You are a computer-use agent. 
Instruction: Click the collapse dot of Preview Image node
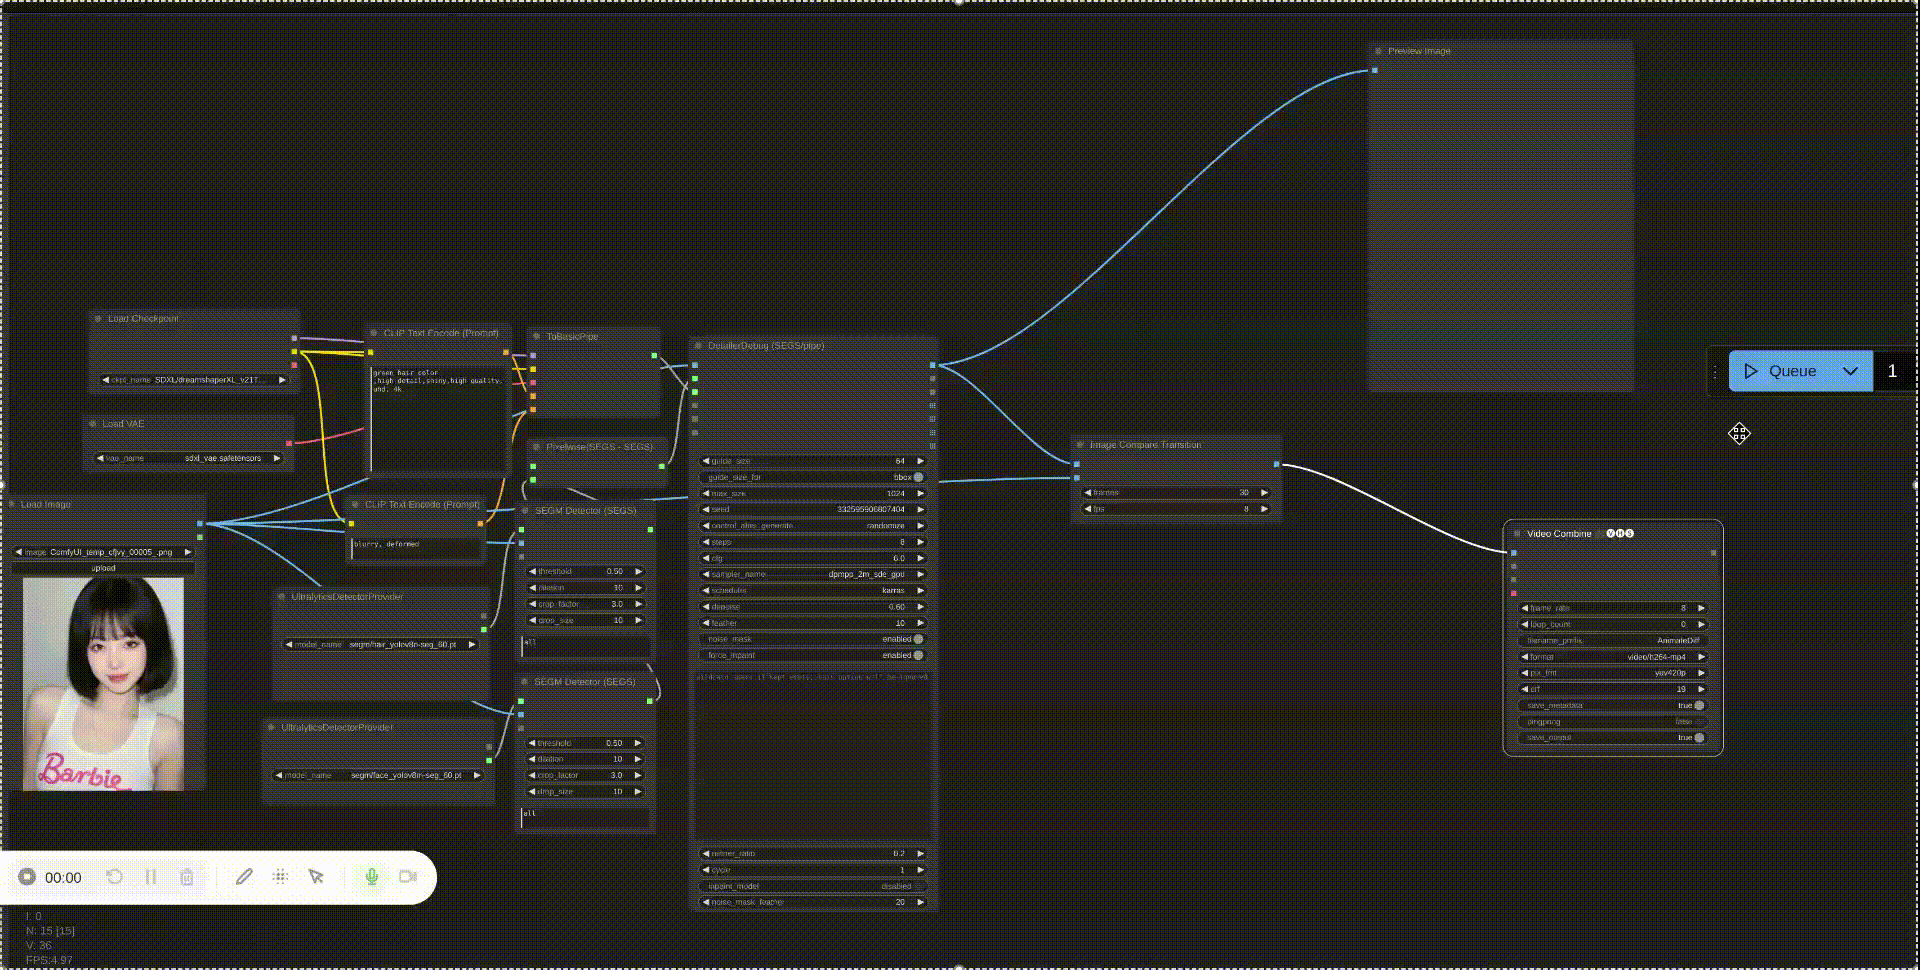click(x=1378, y=51)
